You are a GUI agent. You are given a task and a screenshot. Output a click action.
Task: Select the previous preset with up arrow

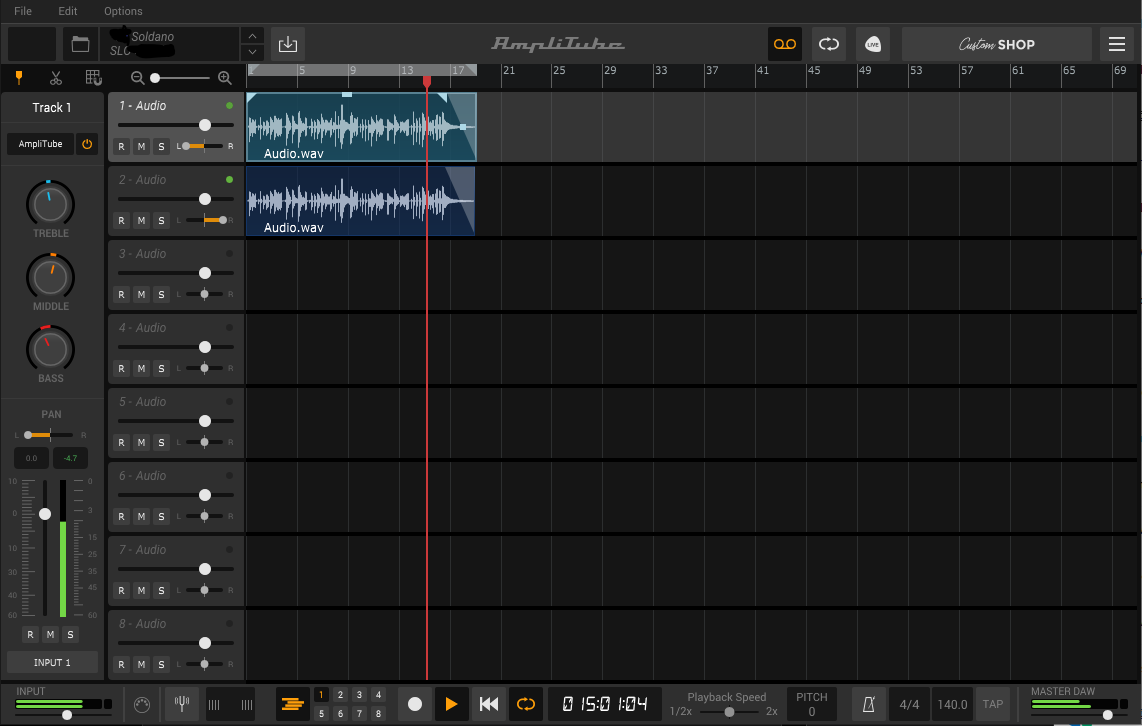[x=252, y=36]
